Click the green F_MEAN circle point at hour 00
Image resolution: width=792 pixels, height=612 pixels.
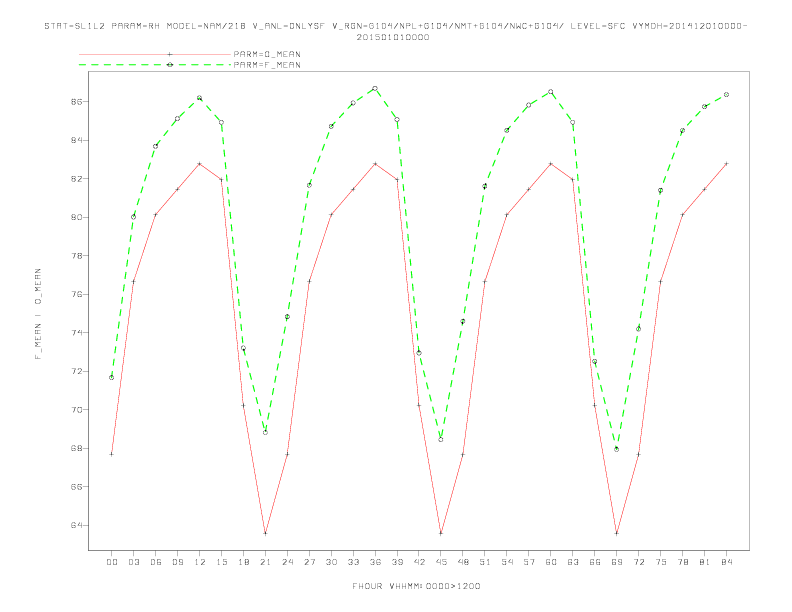[112, 378]
